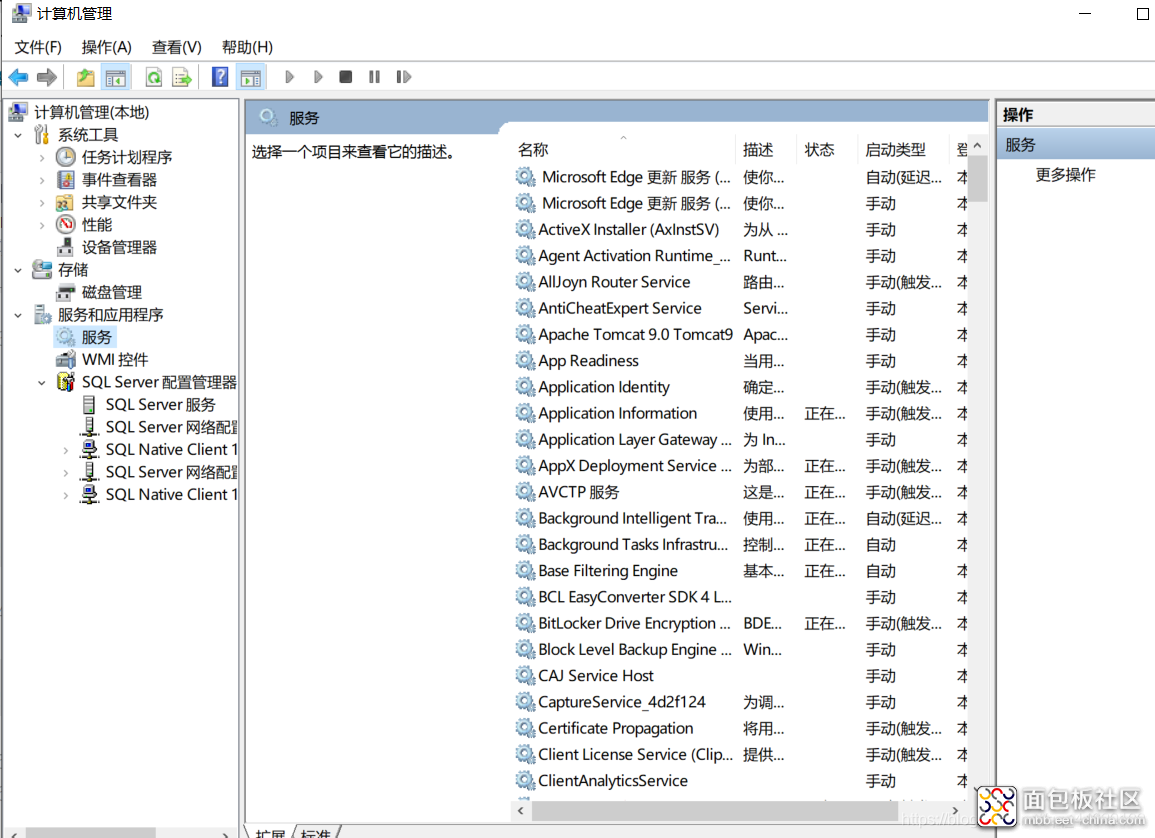Select SQL Server 服务 in the tree
The image size is (1155, 838).
160,404
